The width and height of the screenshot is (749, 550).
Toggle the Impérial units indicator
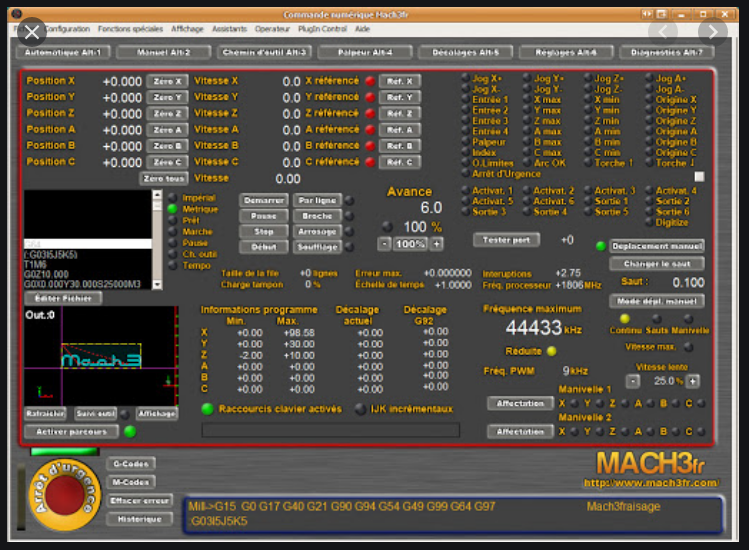172,198
